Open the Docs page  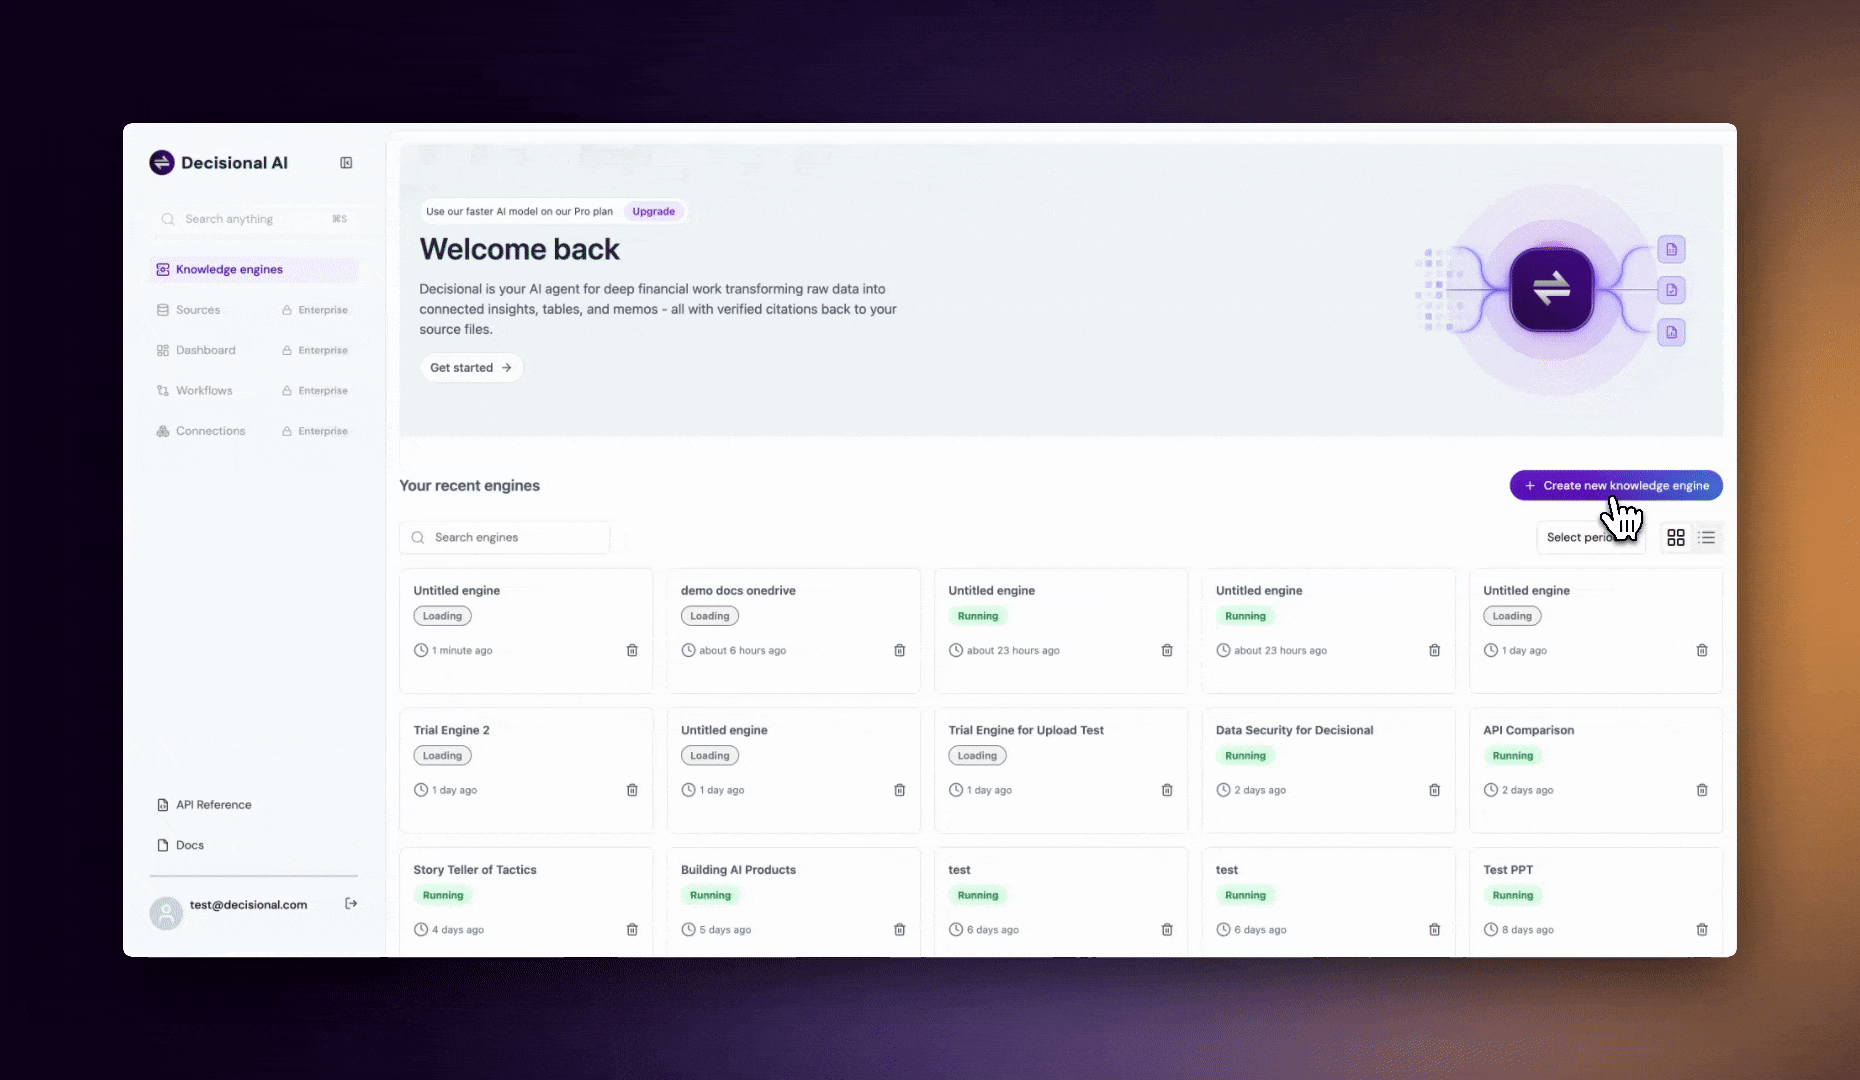point(189,844)
